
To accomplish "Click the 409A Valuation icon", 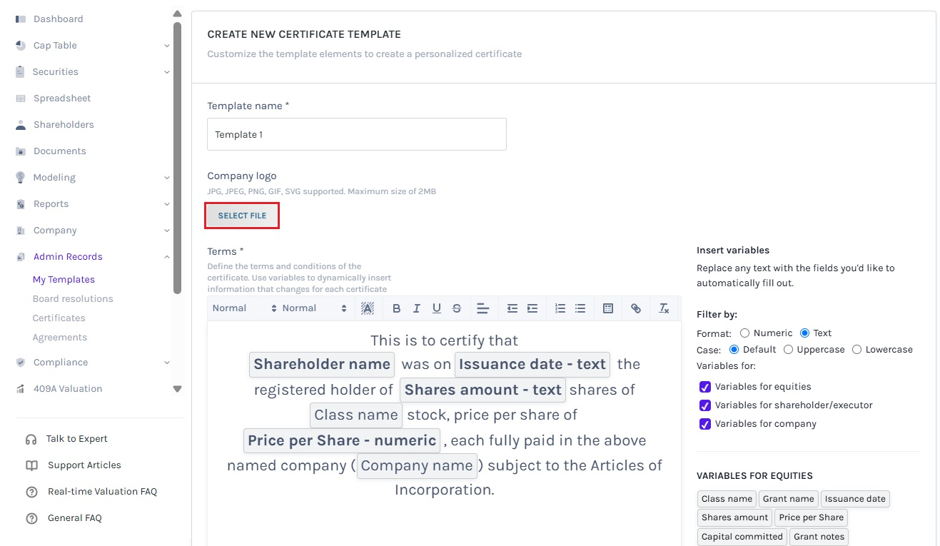I will pos(20,389).
